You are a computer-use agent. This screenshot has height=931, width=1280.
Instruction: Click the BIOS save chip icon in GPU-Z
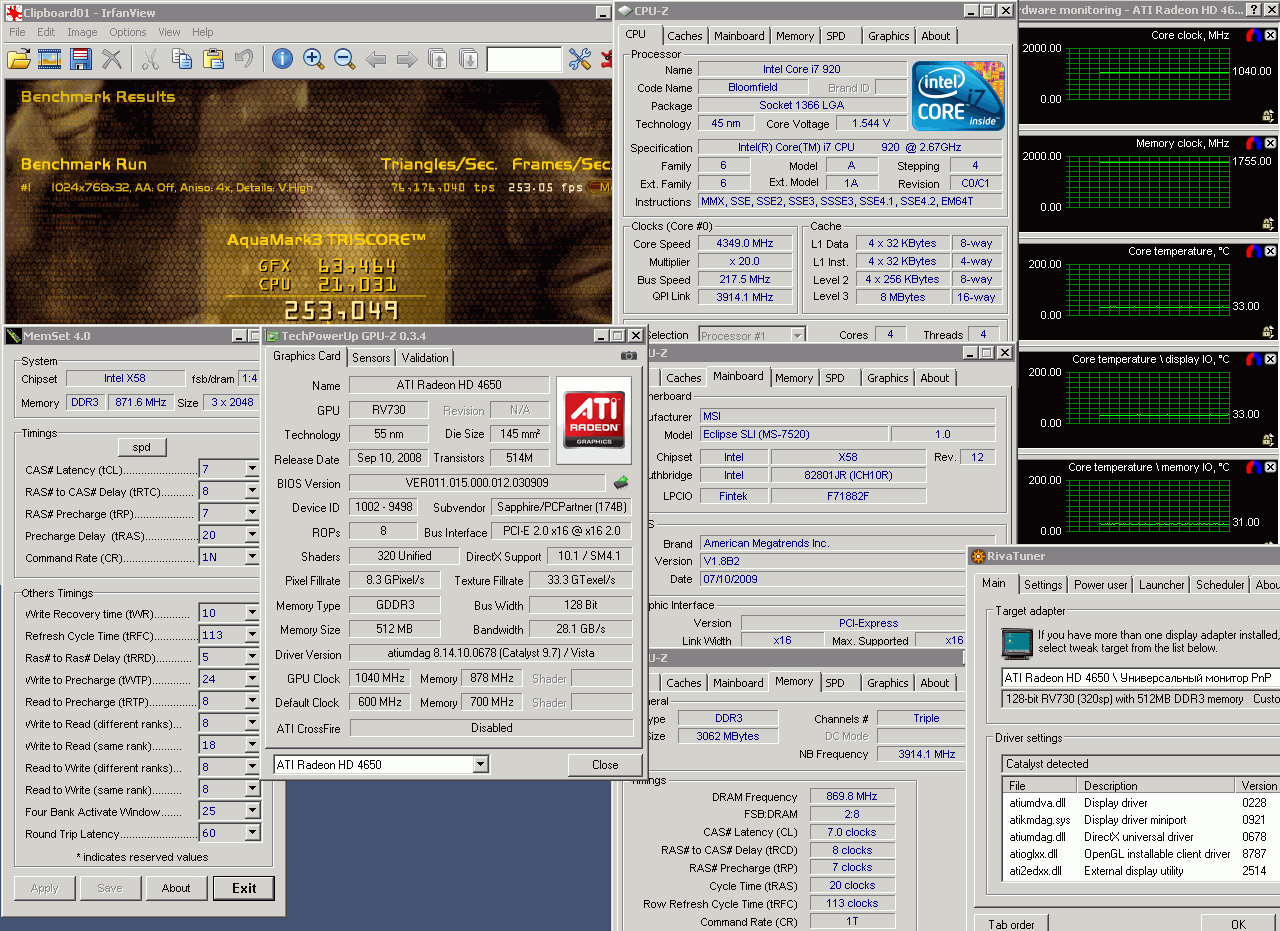tap(621, 482)
